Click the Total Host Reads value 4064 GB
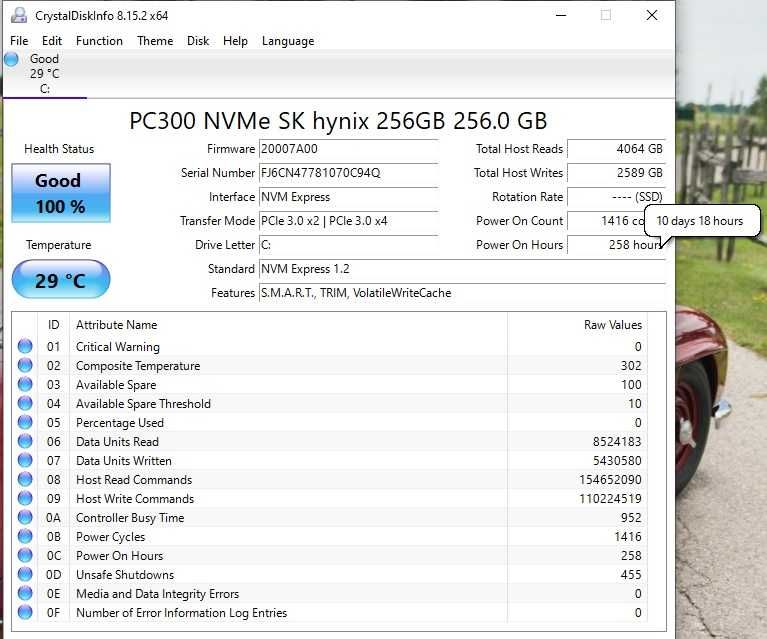Screen dimensions: 767x639 pos(616,149)
